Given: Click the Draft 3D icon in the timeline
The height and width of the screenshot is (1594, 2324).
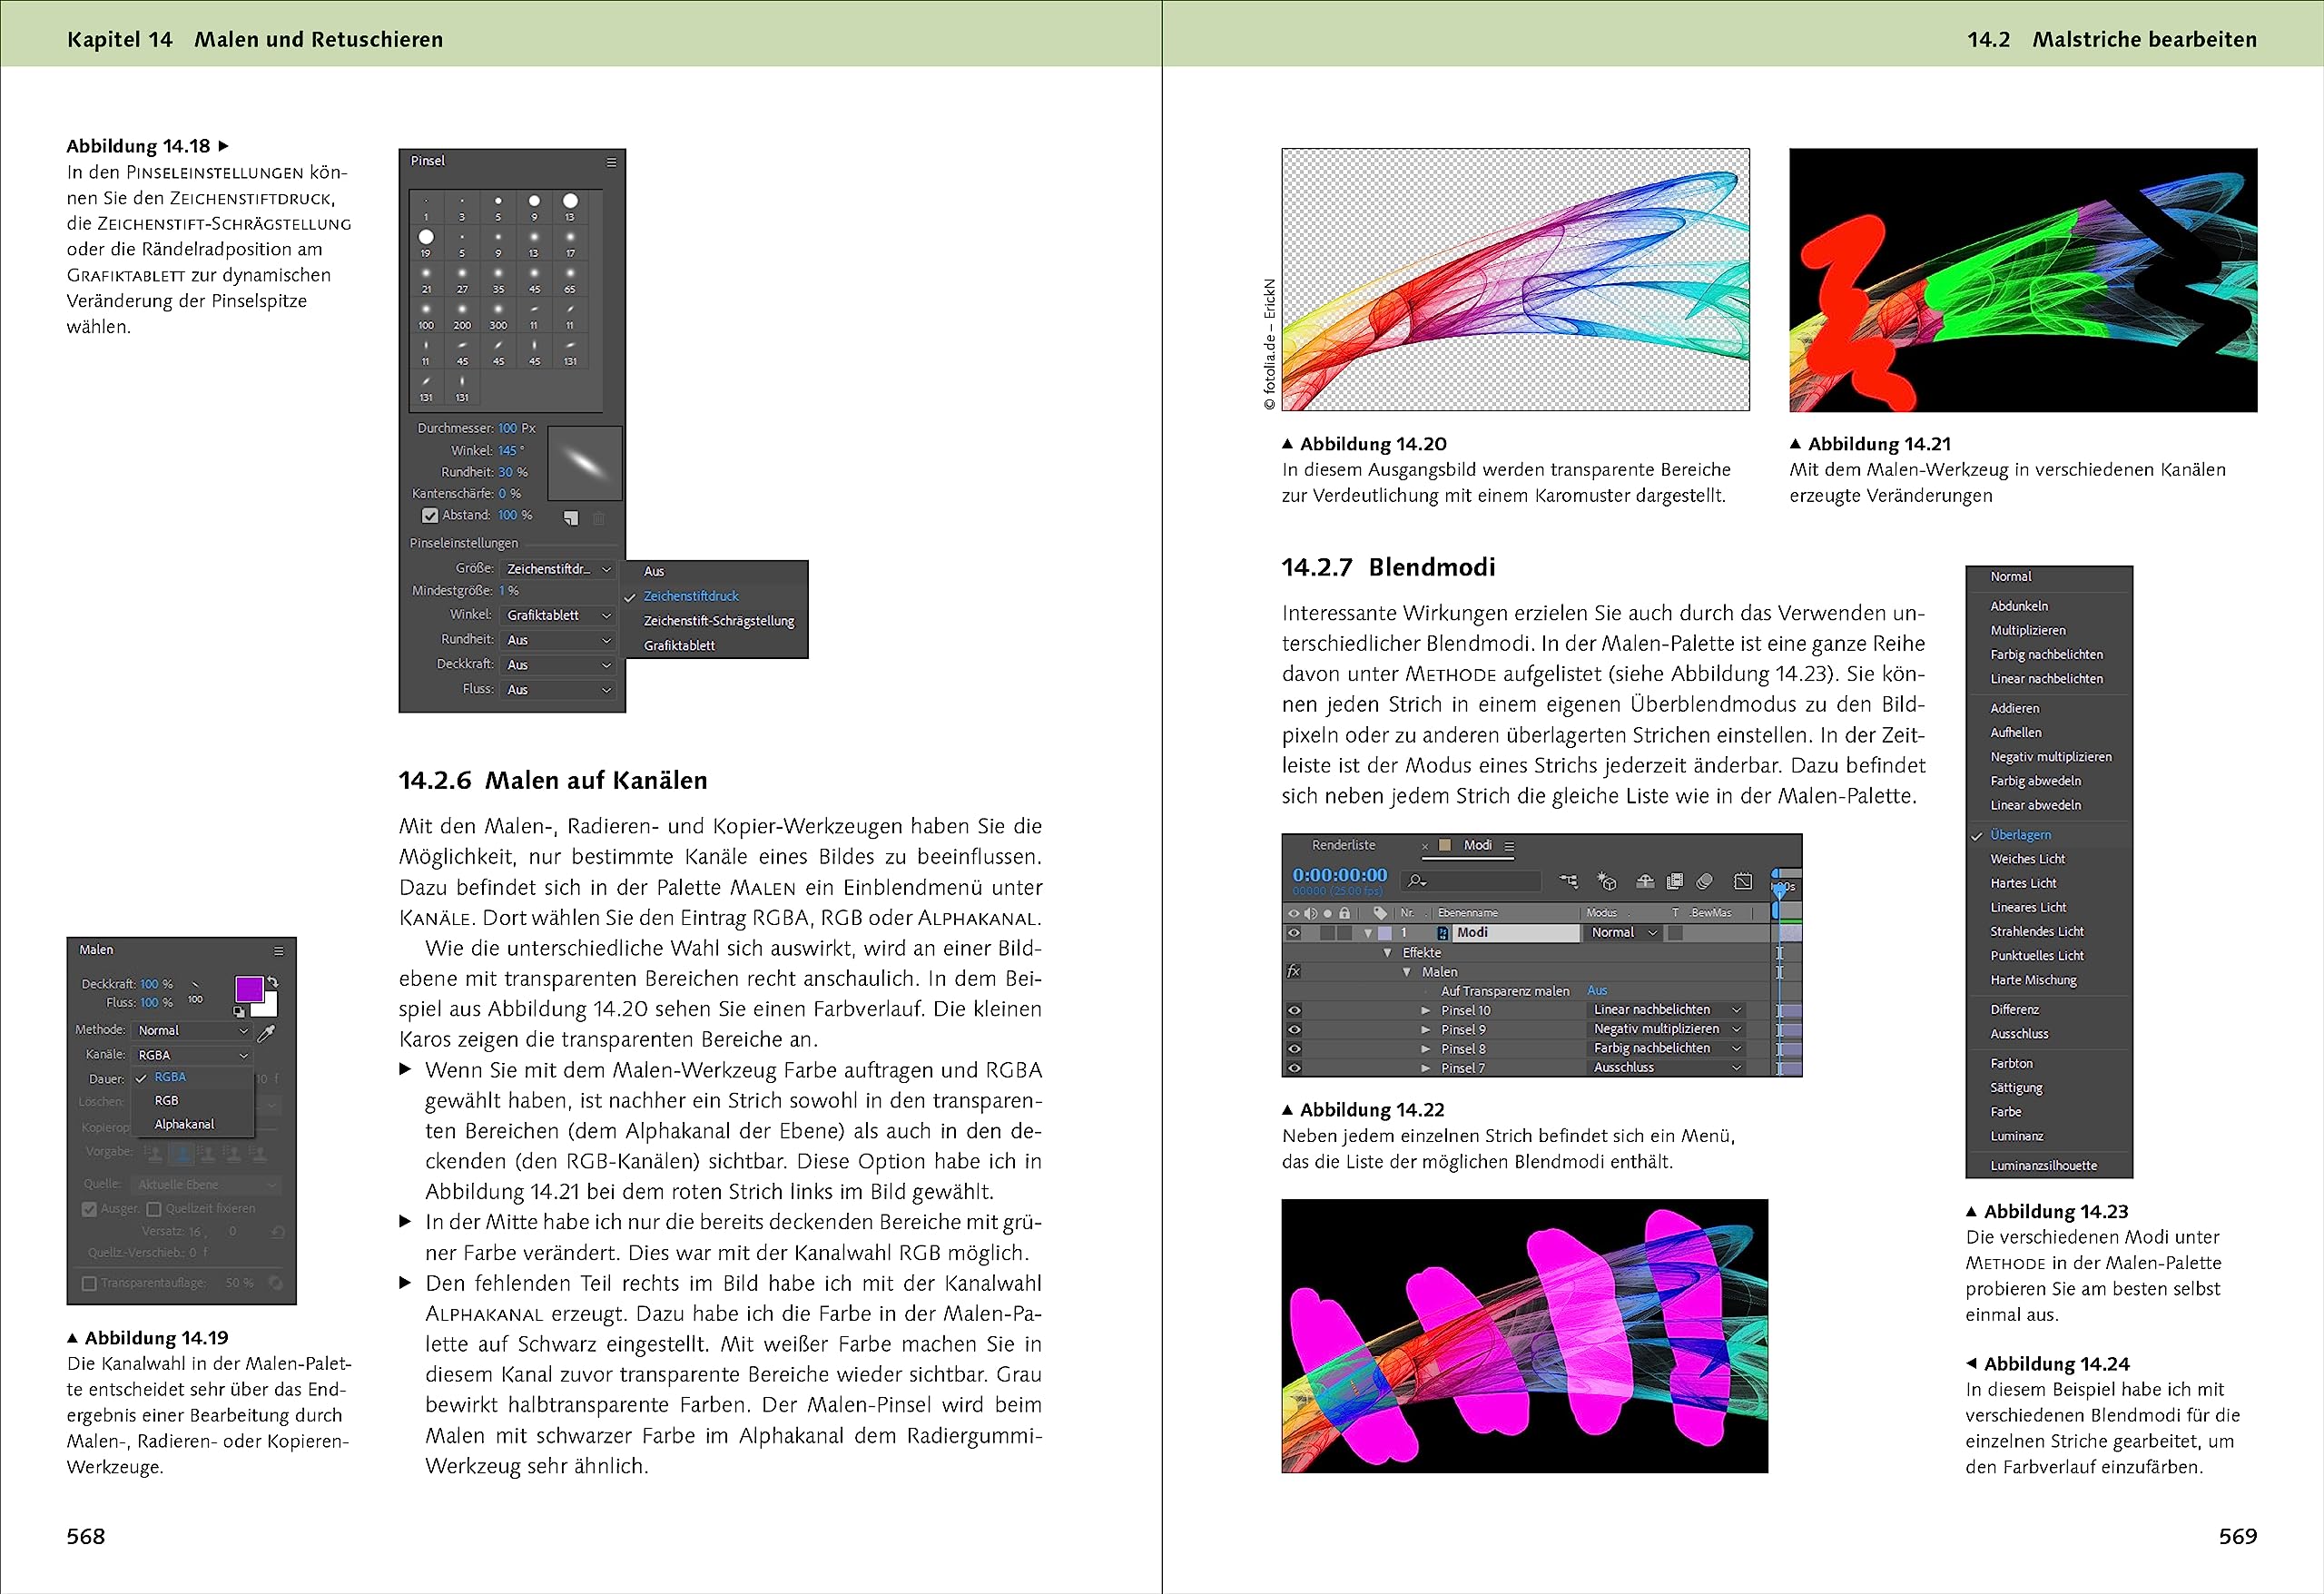Looking at the screenshot, I should click(1607, 881).
